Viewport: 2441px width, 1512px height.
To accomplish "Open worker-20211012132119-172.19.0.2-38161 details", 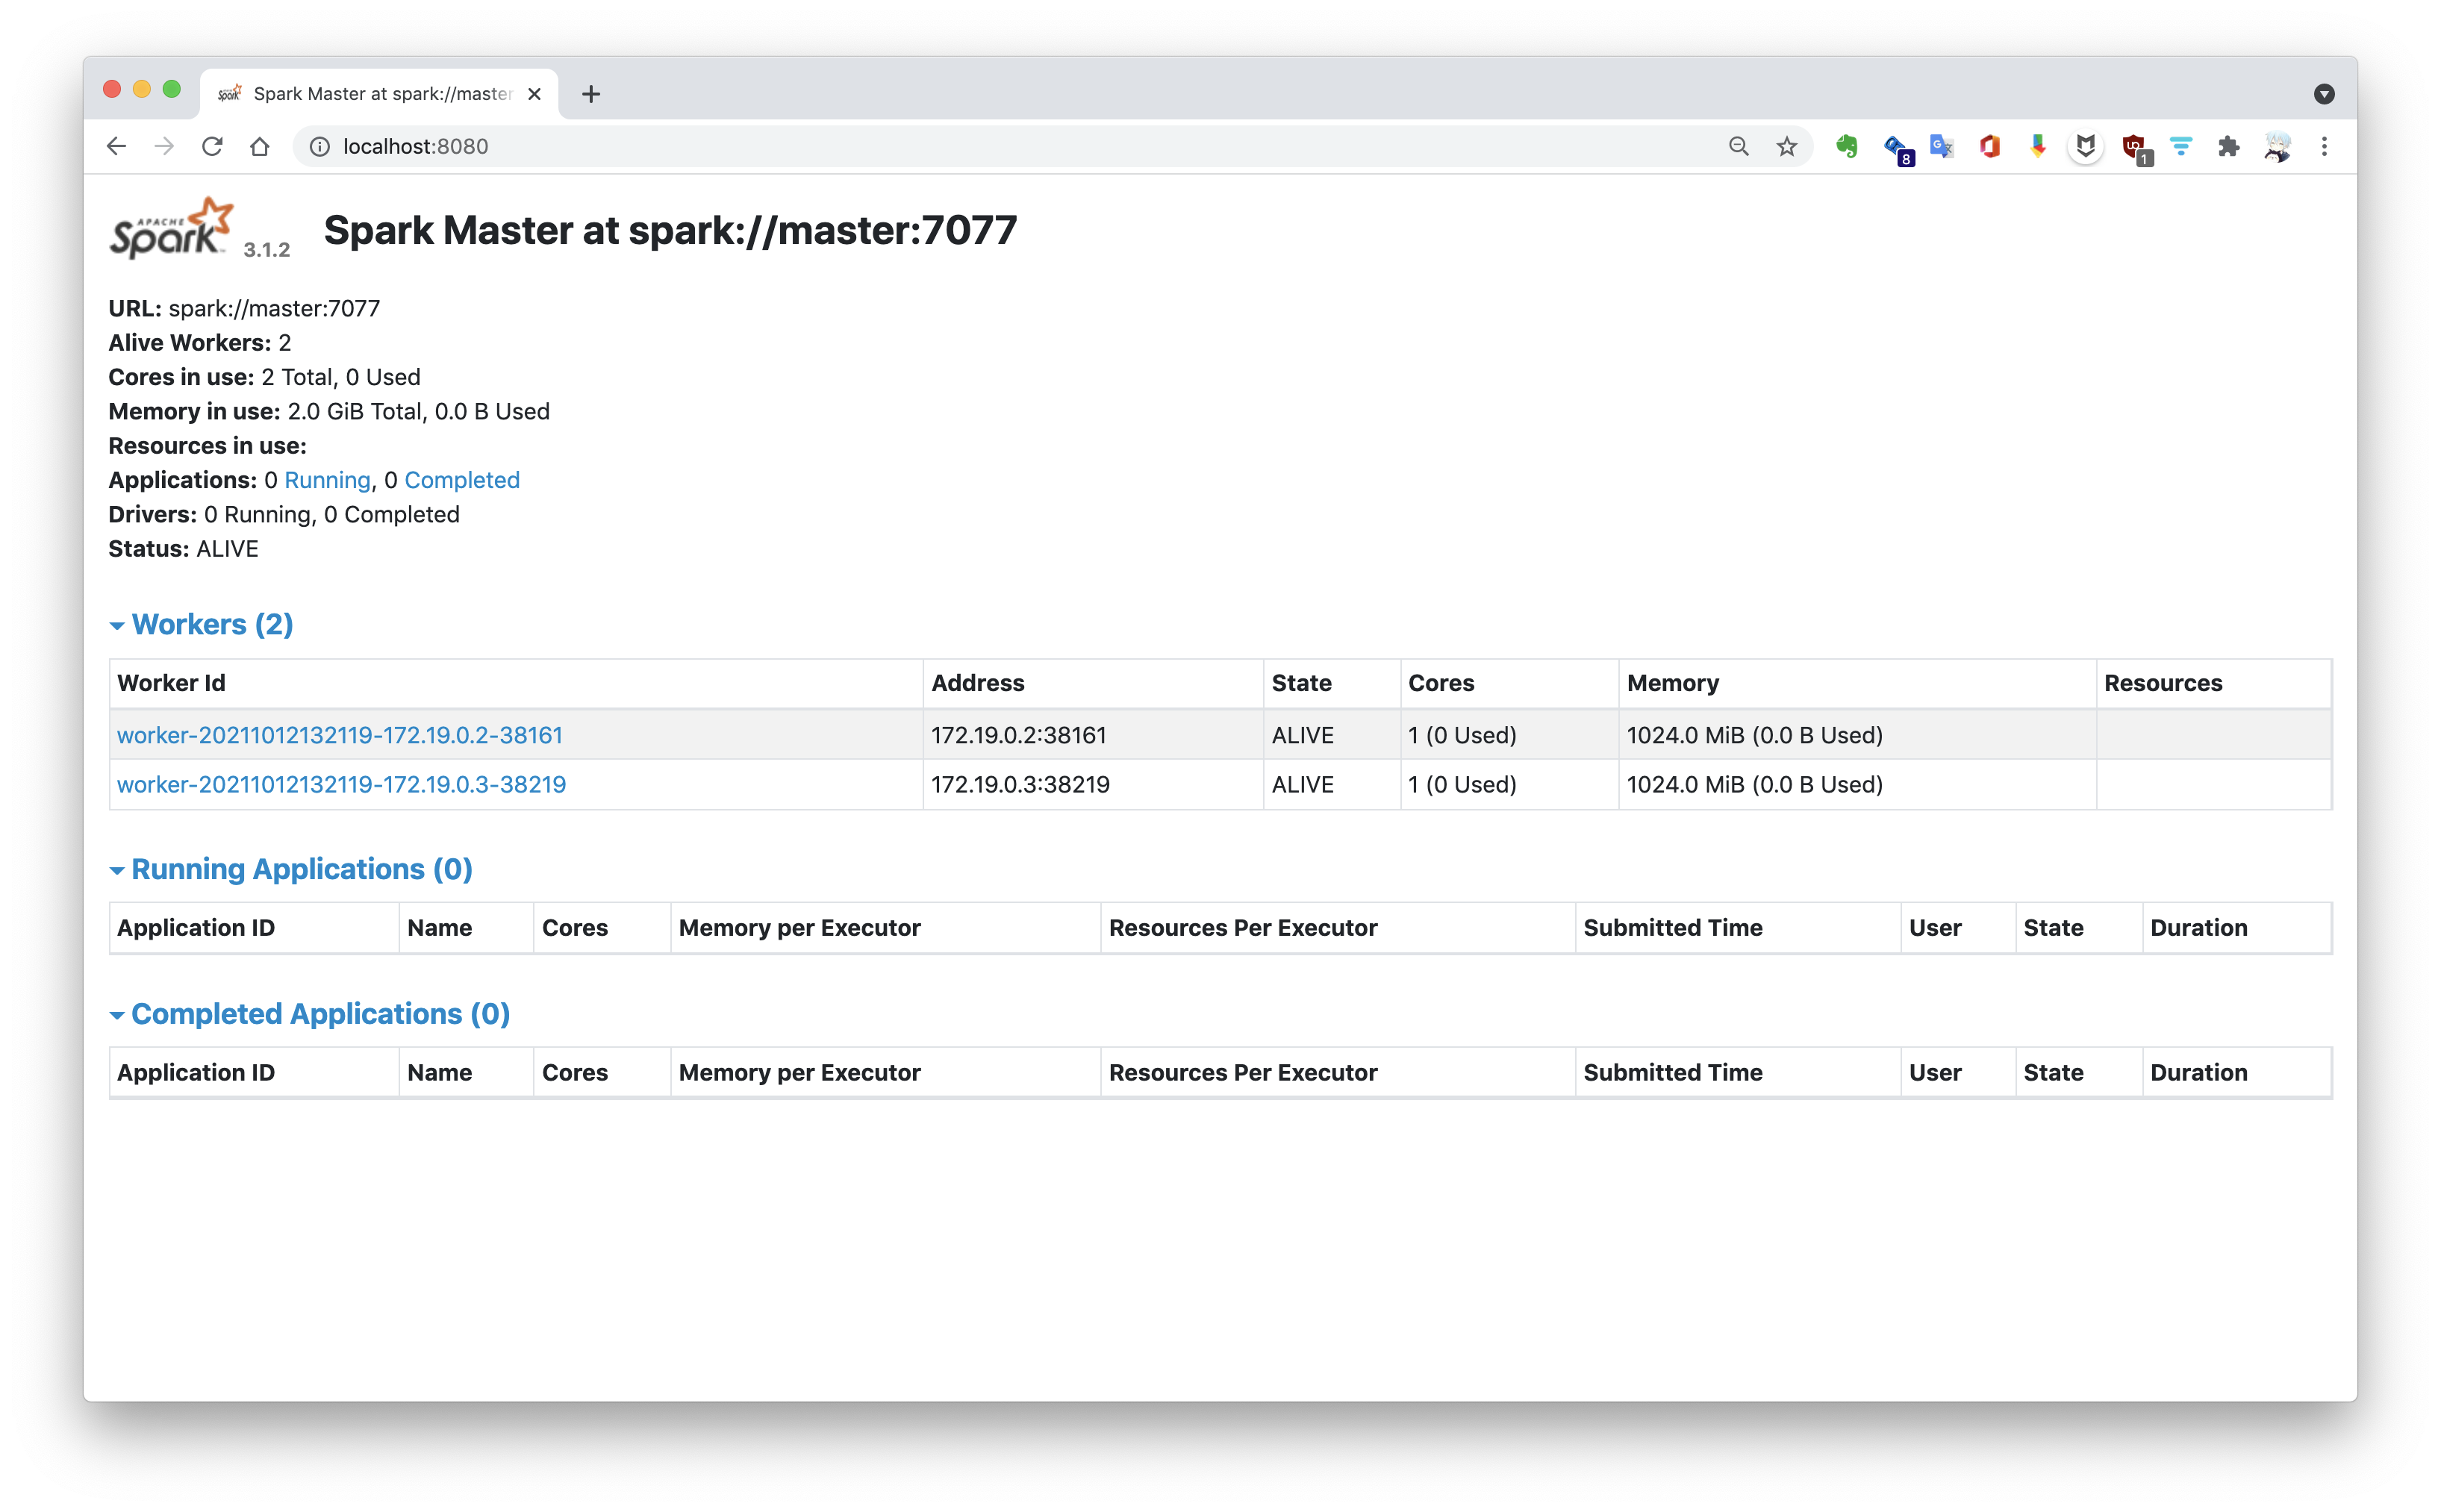I will point(340,735).
